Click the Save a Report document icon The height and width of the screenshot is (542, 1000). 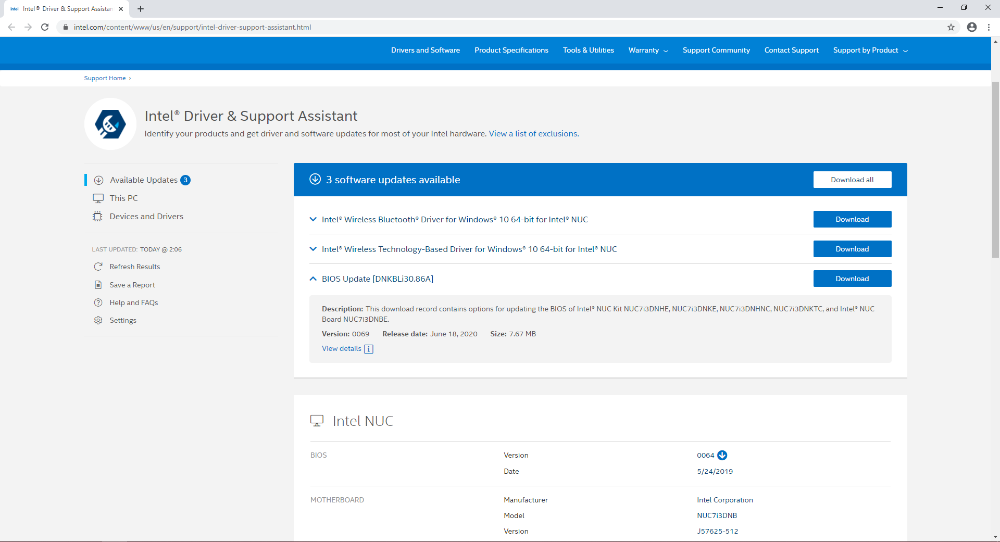point(98,285)
